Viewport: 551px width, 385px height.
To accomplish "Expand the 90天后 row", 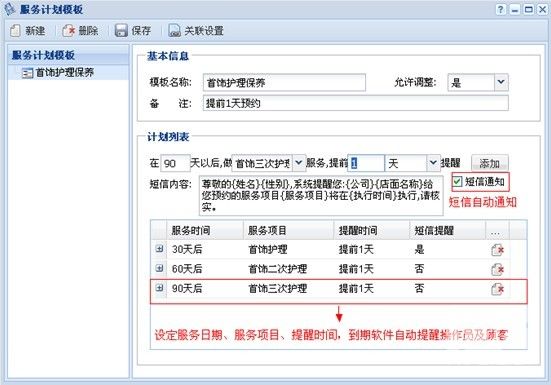I will (159, 288).
